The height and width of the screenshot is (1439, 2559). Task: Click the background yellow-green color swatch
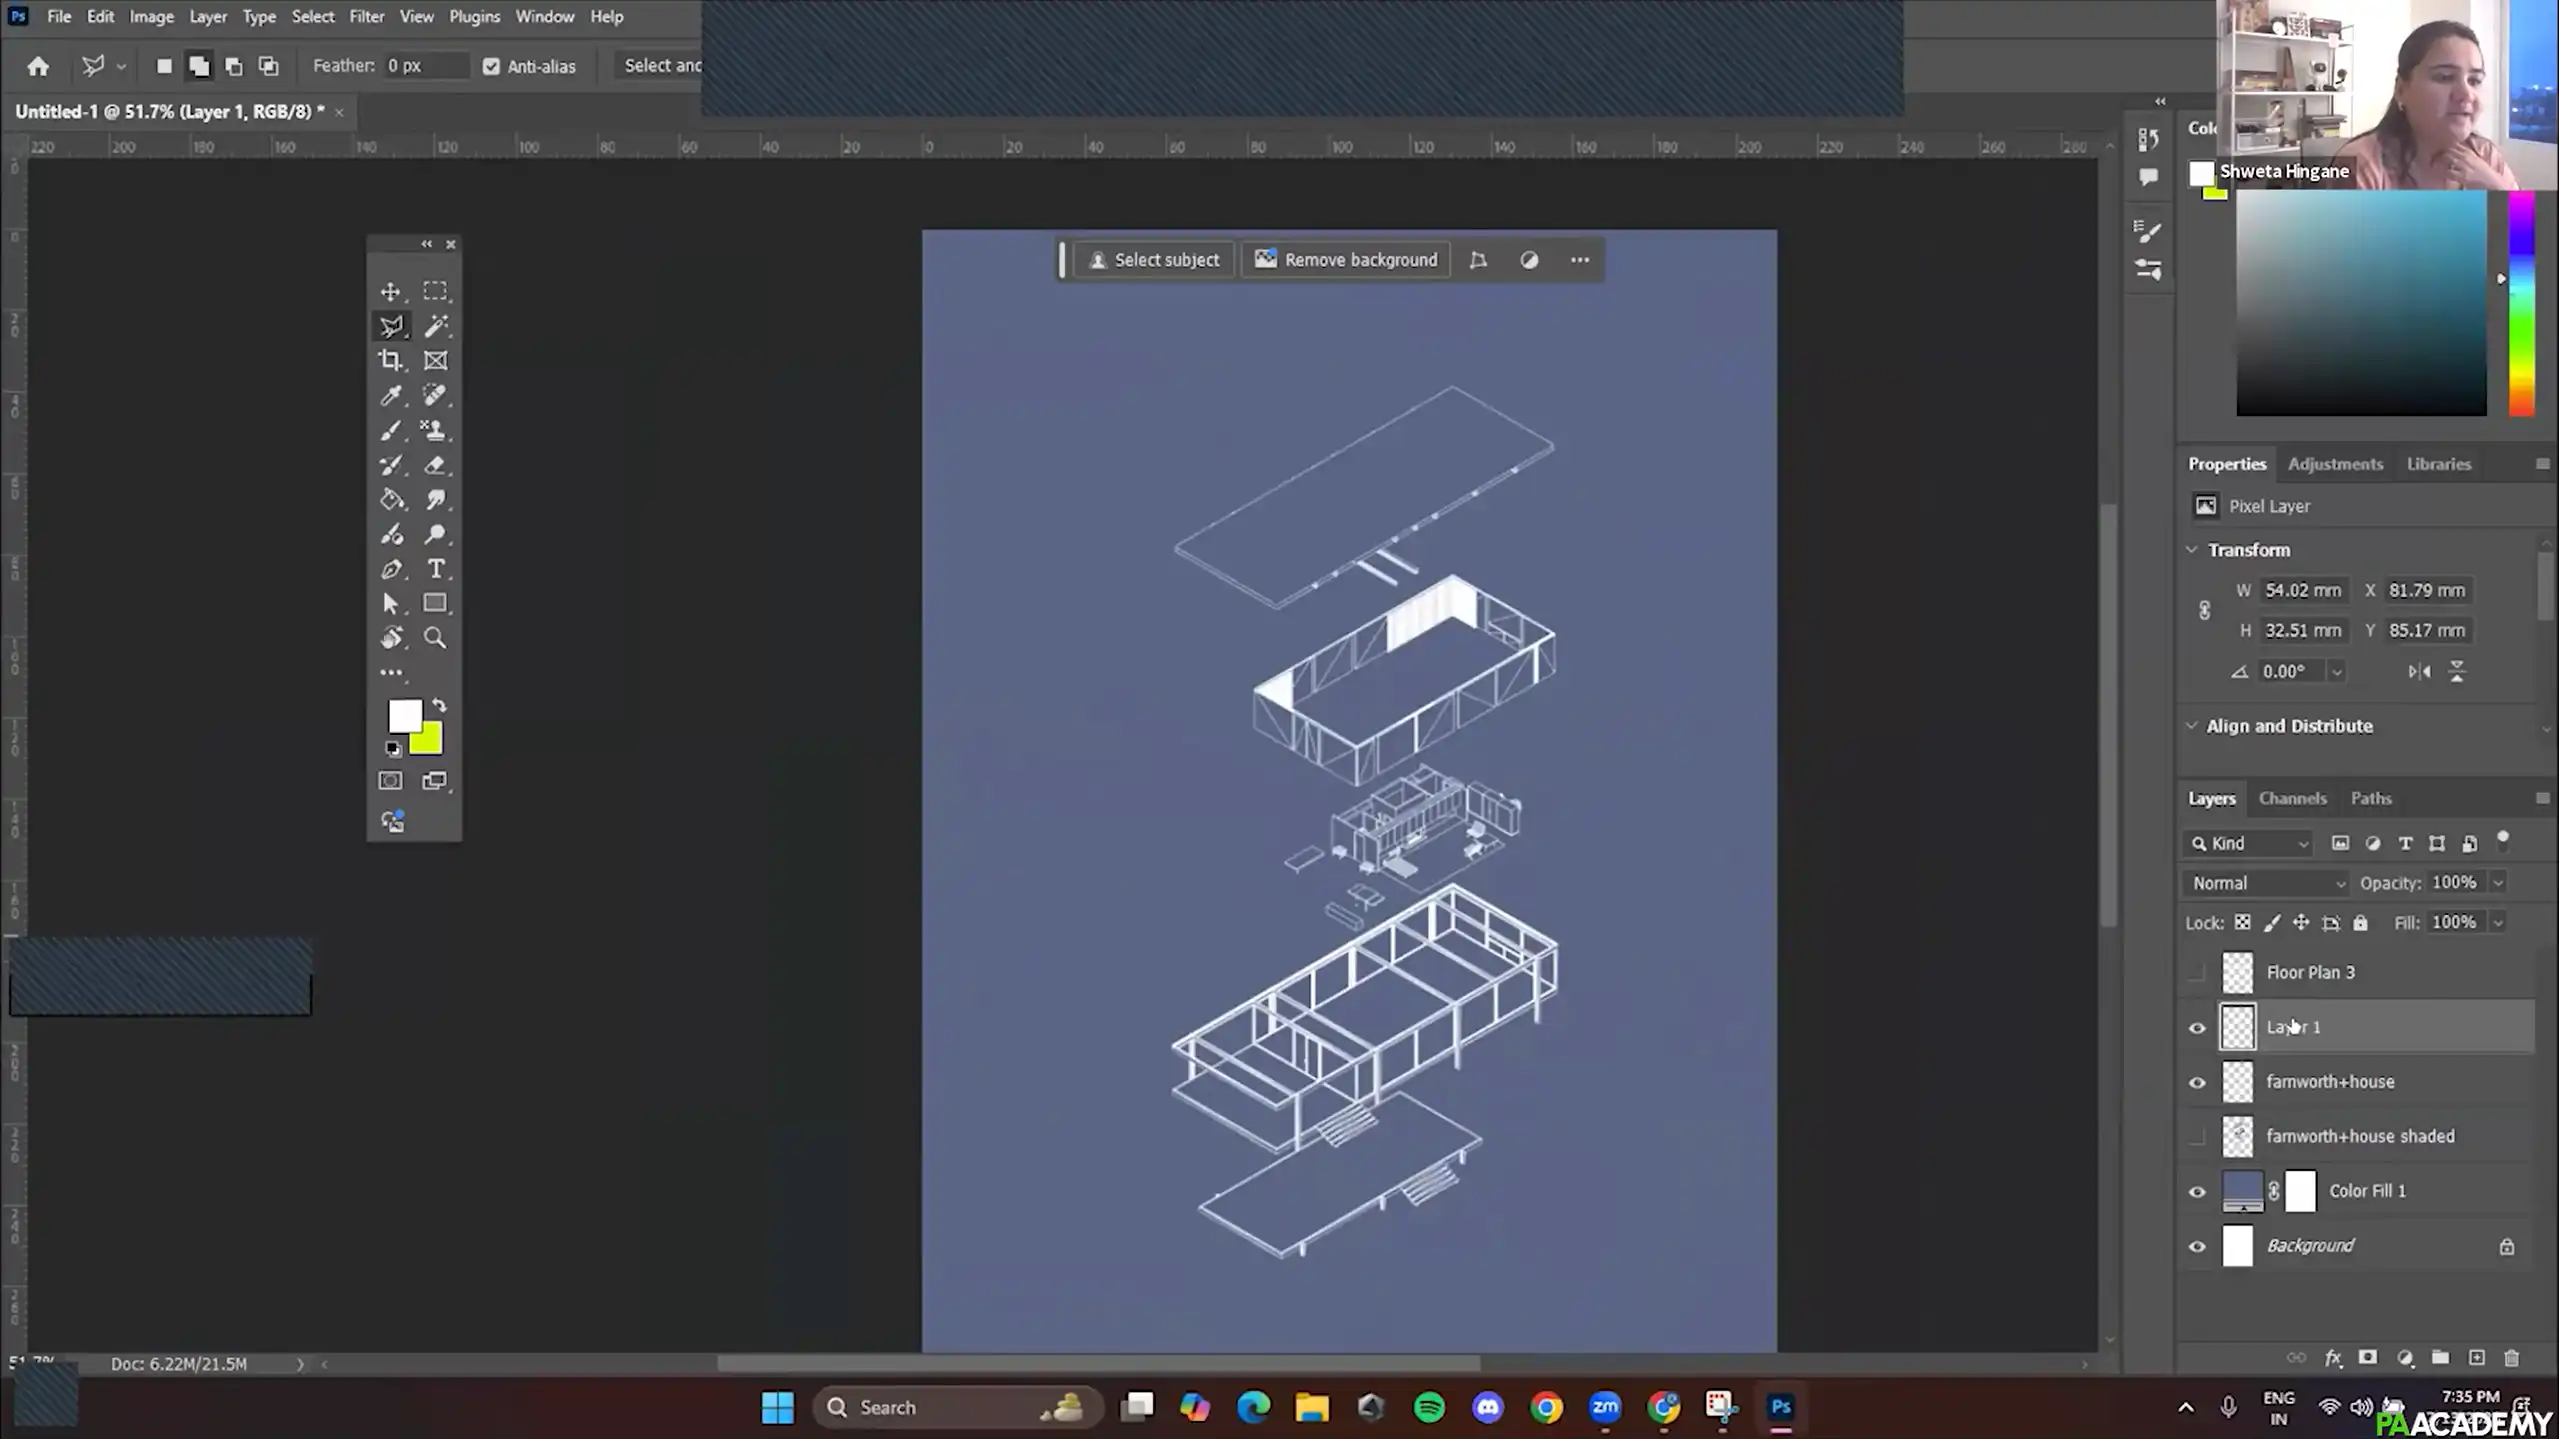tap(430, 741)
